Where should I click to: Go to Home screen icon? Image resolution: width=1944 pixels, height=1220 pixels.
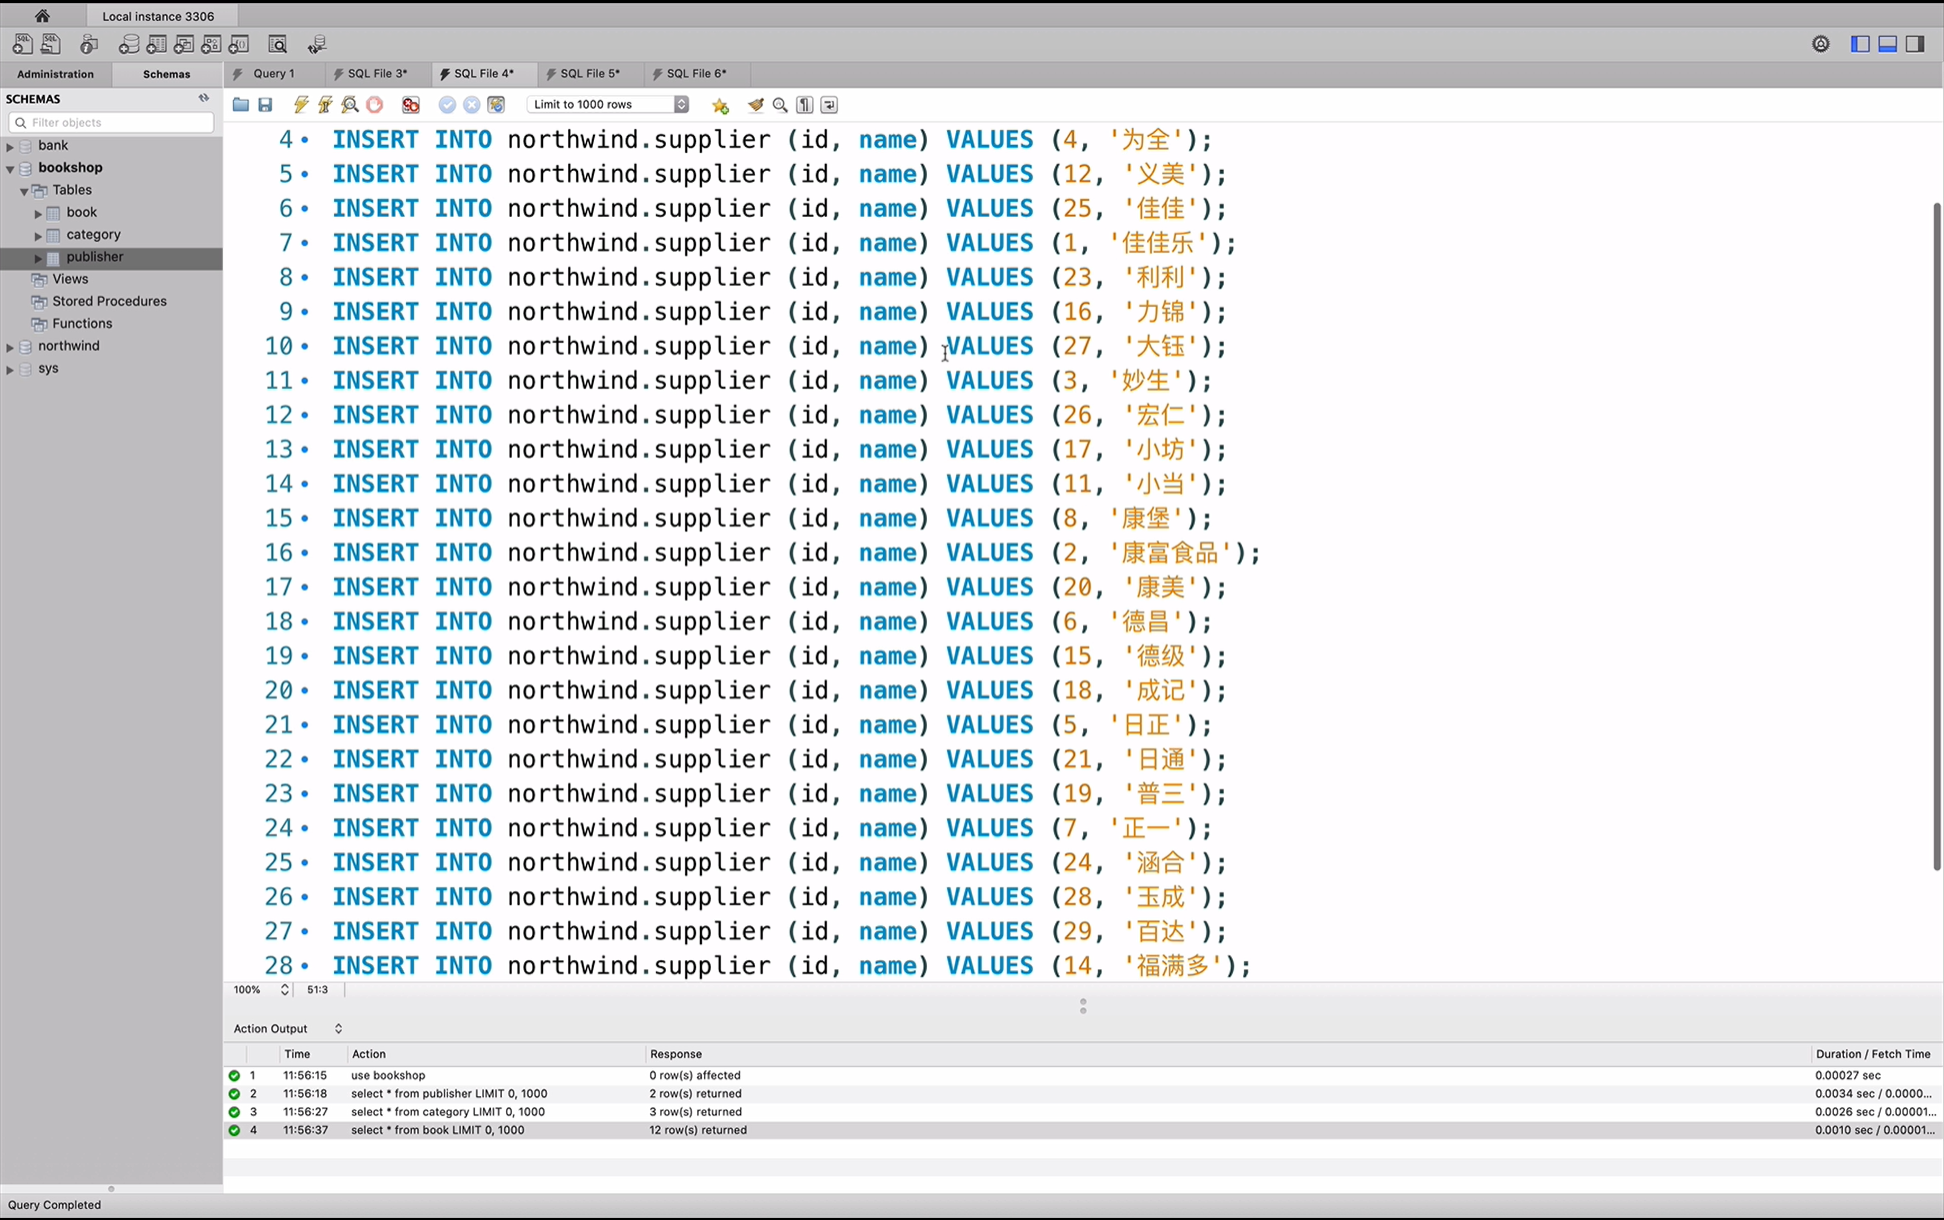(42, 15)
